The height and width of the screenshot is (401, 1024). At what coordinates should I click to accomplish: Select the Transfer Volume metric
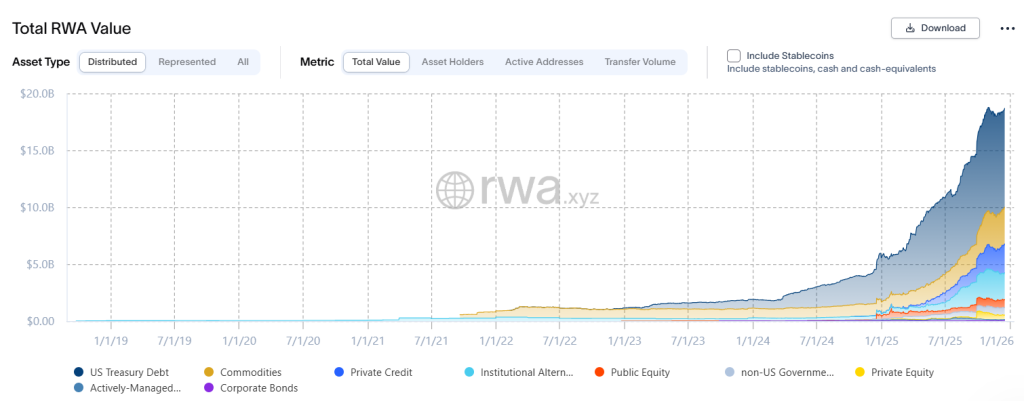coord(640,62)
